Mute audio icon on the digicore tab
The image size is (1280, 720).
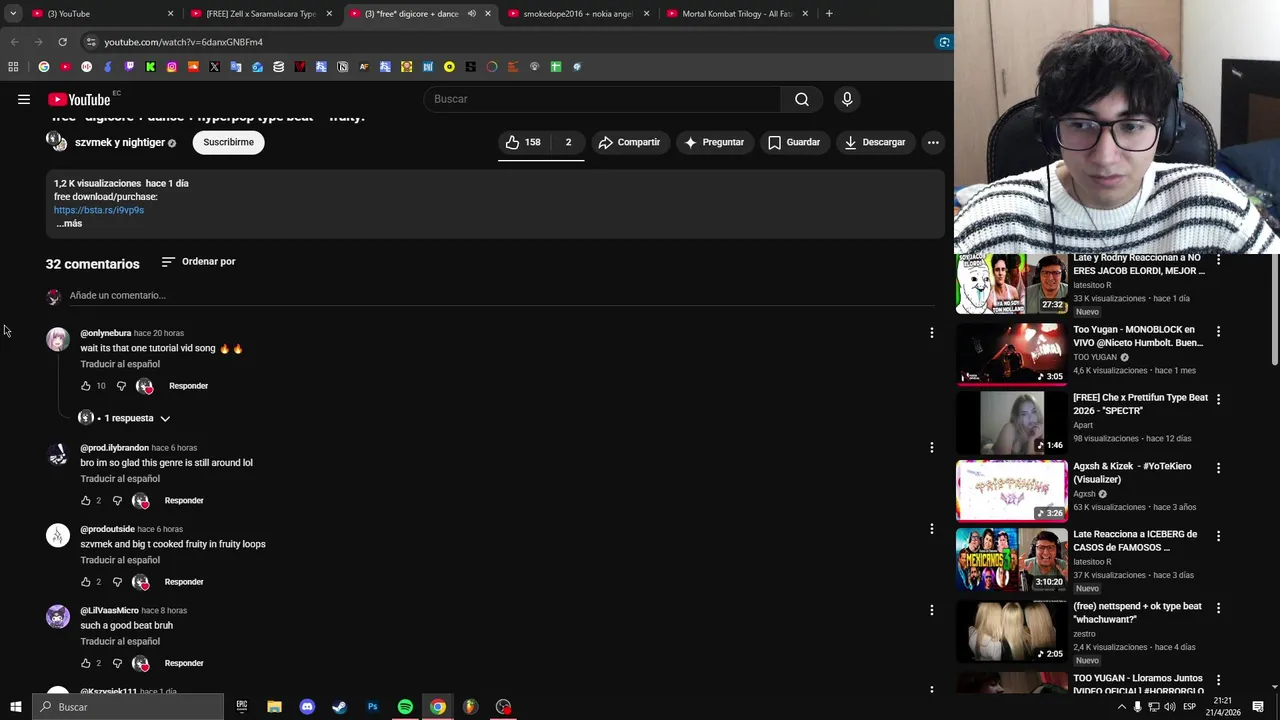point(471,14)
